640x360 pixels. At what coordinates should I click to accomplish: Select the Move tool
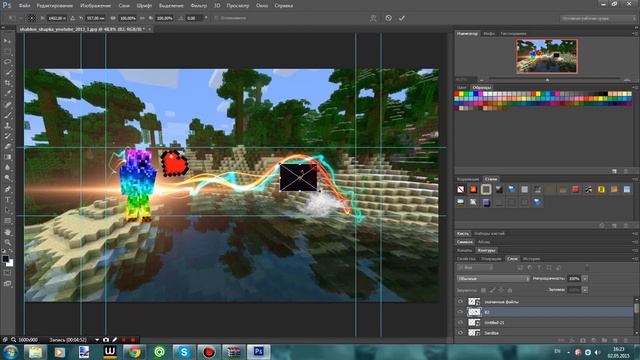[7, 41]
